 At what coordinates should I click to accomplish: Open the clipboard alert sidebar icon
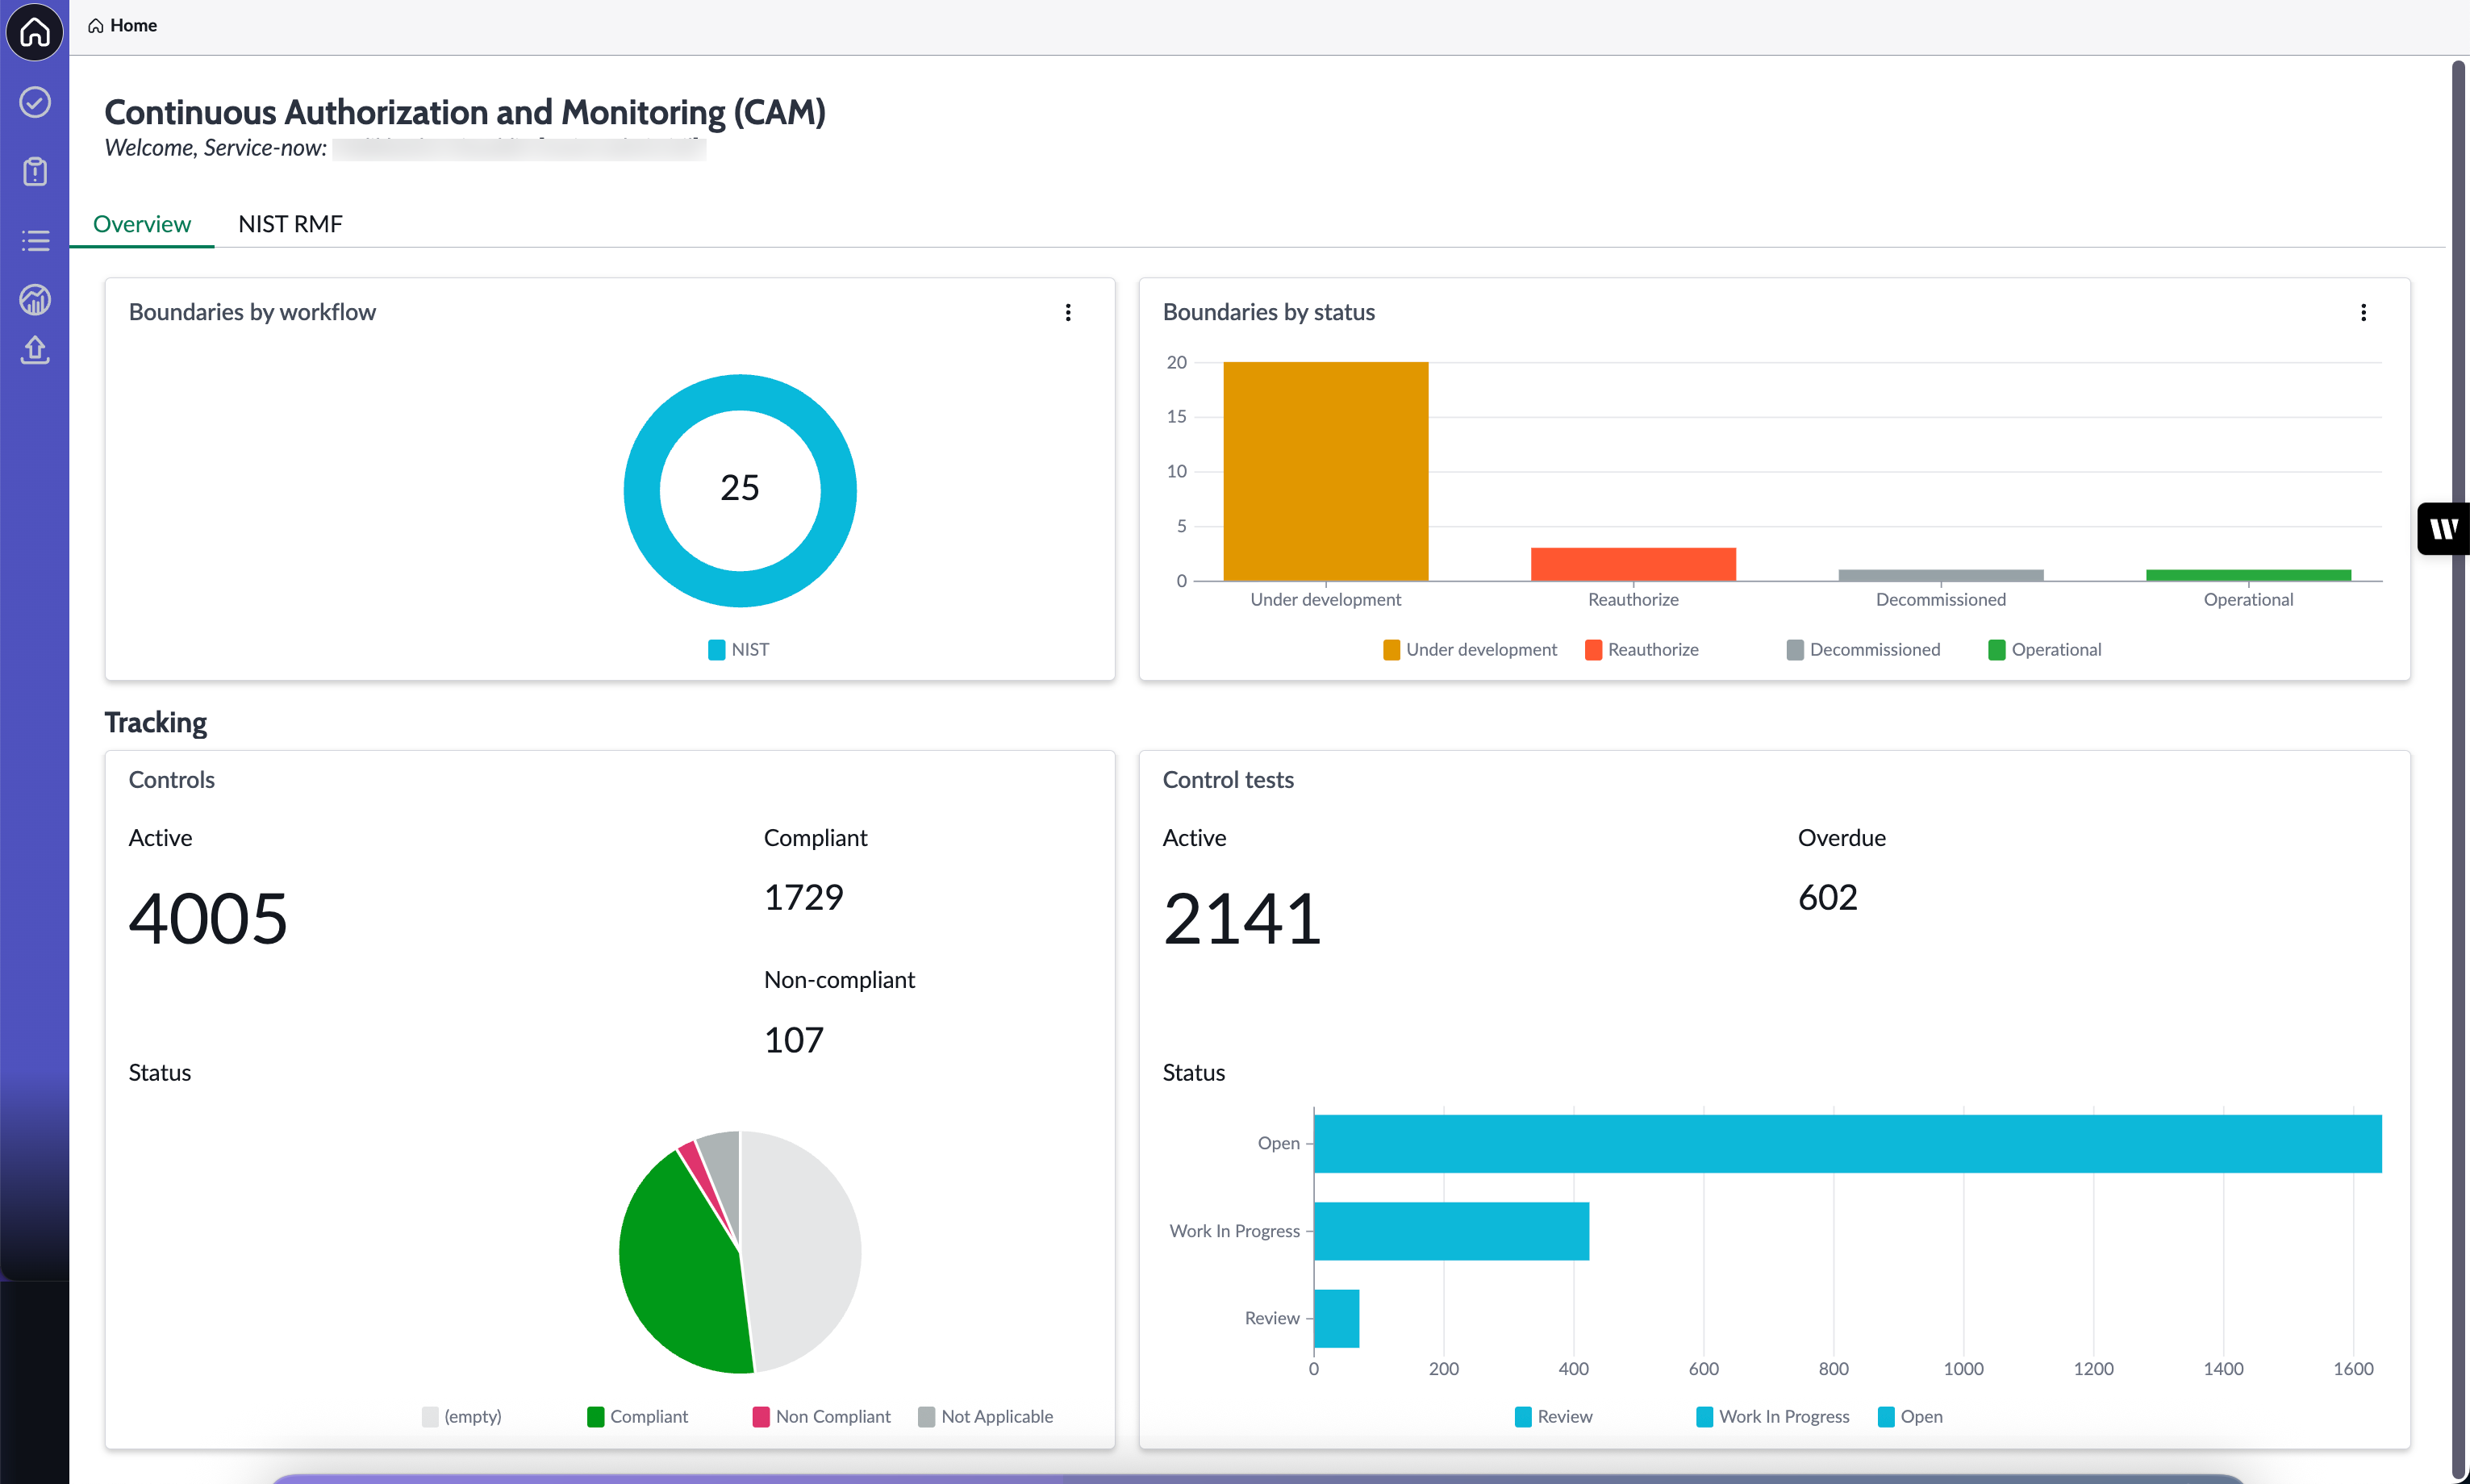35,171
